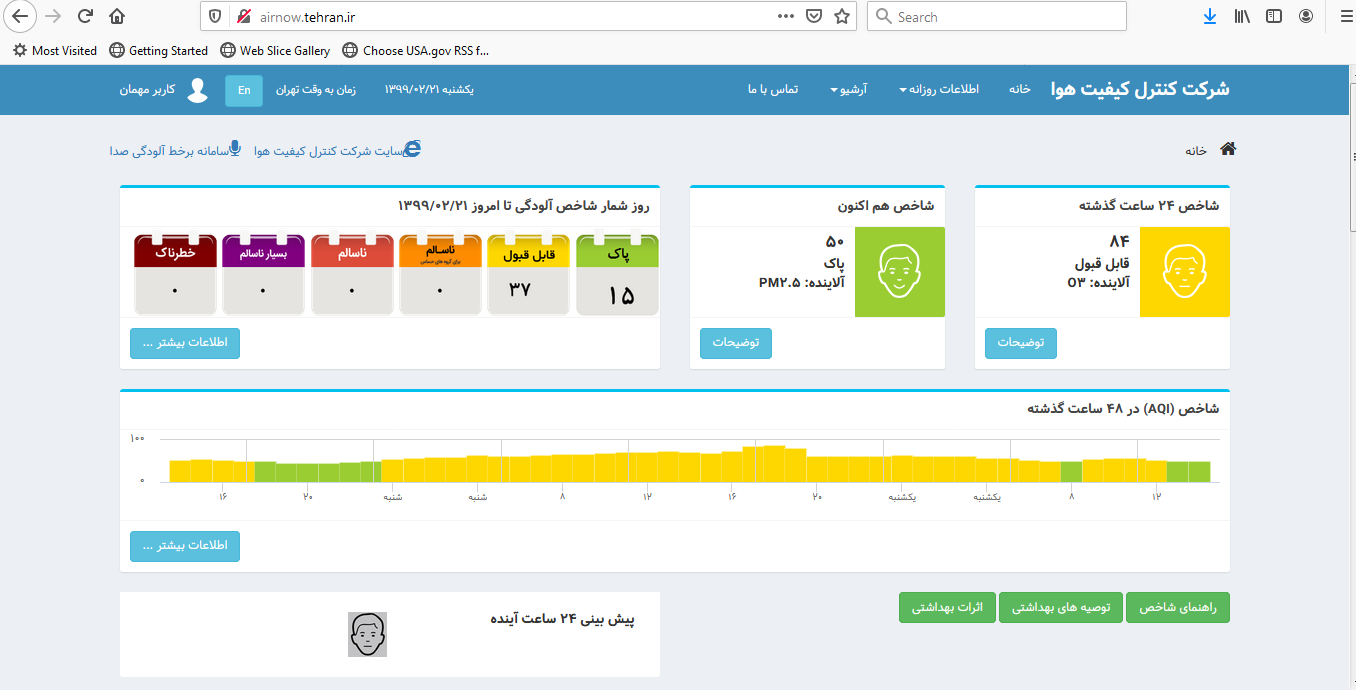
Task: Bookmark page with star icon
Action: (842, 16)
